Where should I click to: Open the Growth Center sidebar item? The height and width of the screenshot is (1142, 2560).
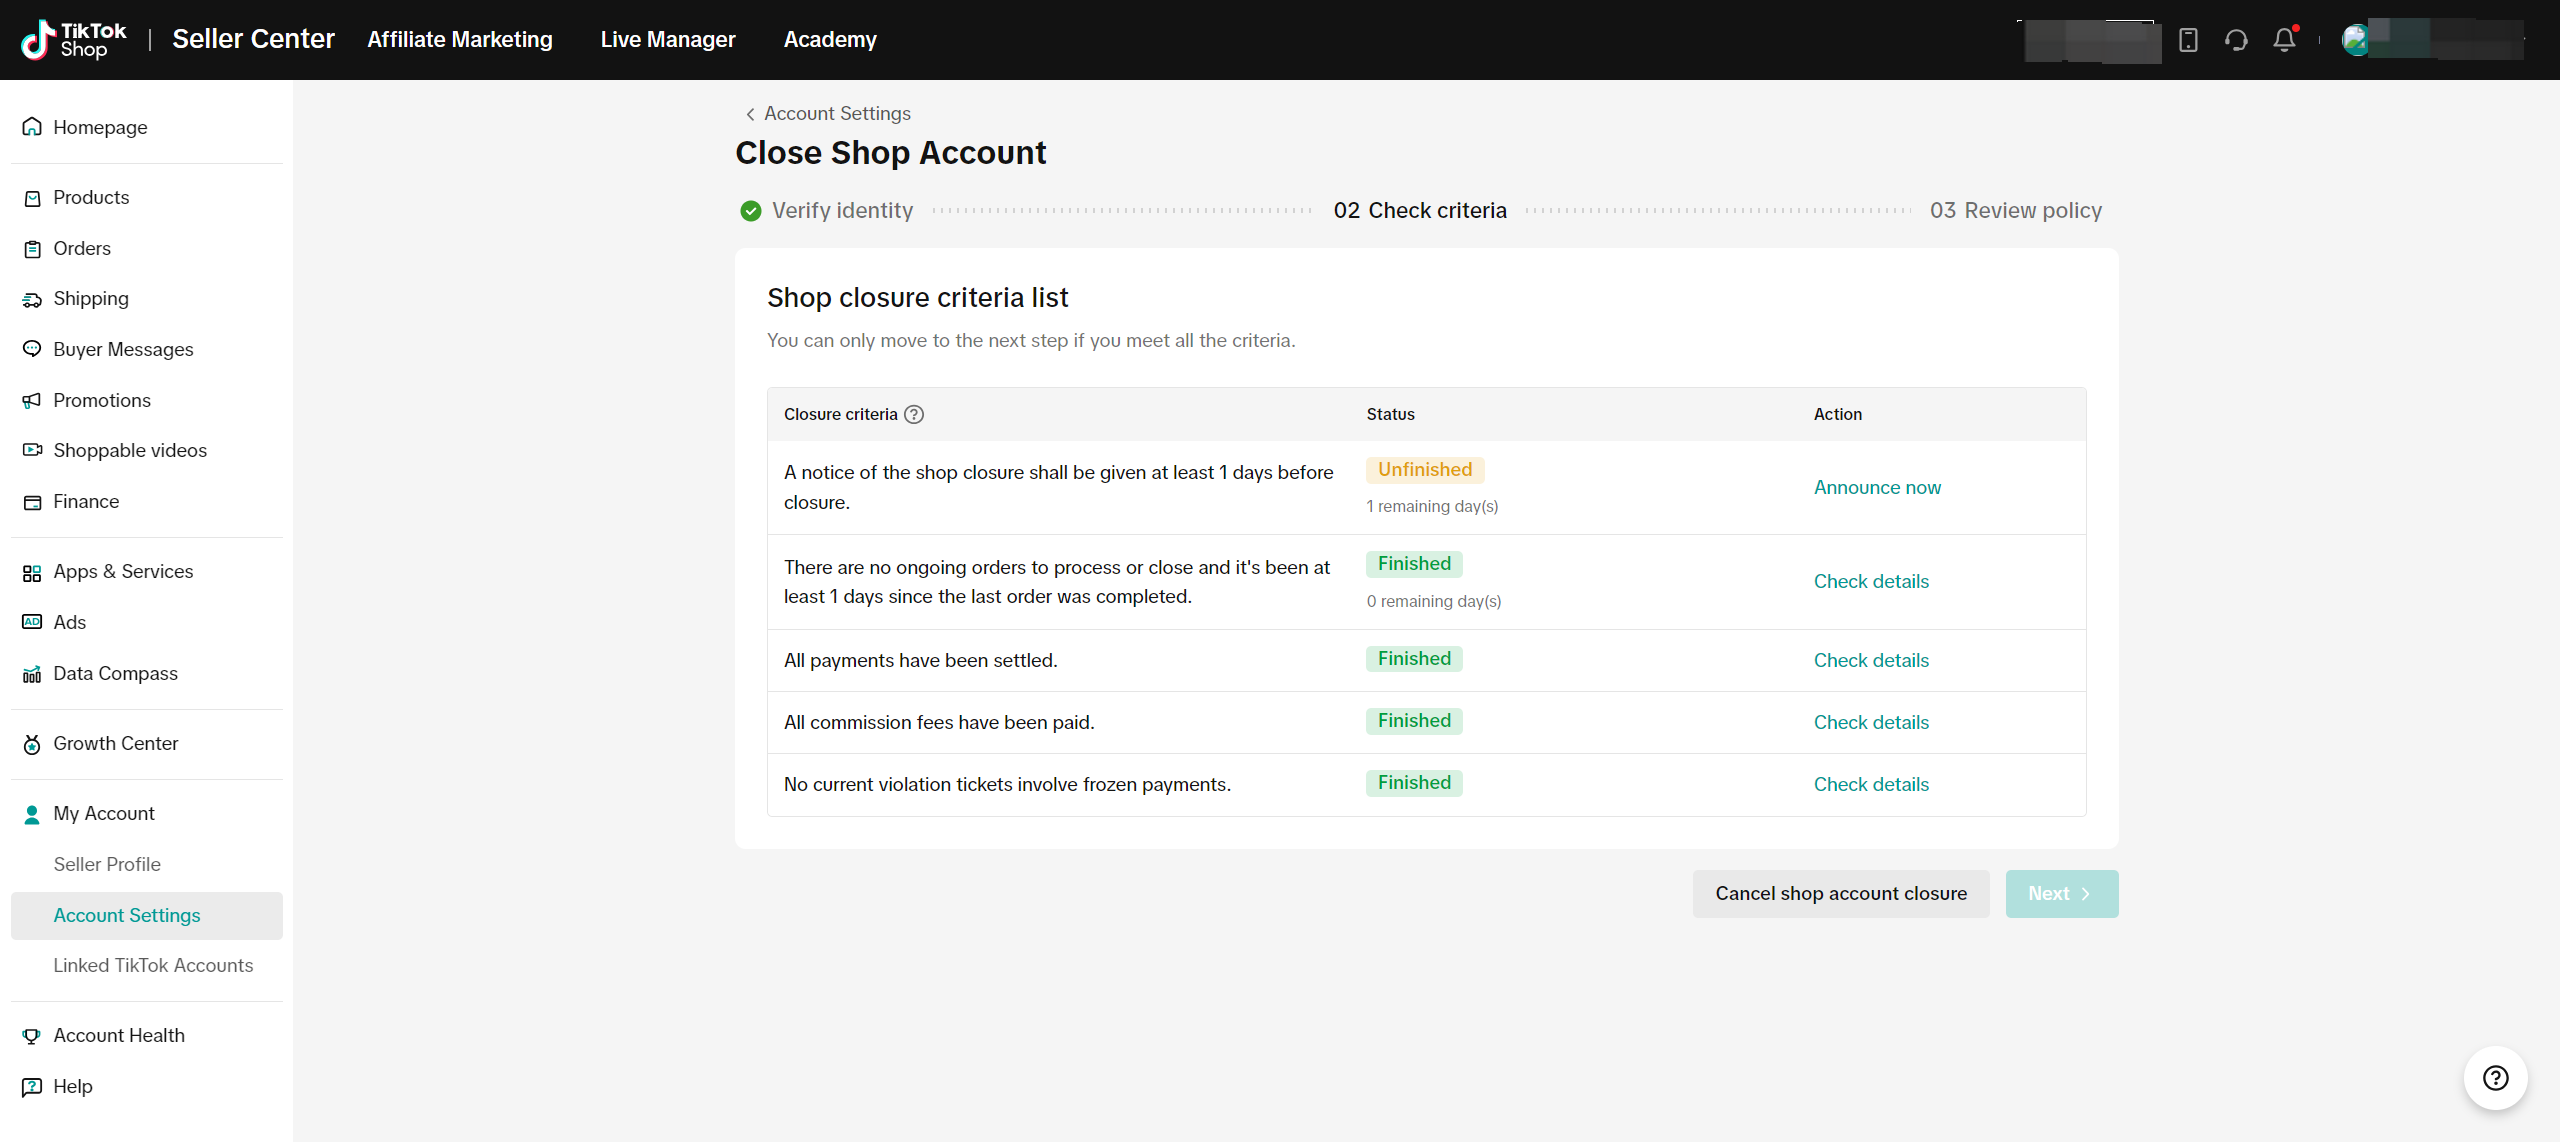point(115,743)
